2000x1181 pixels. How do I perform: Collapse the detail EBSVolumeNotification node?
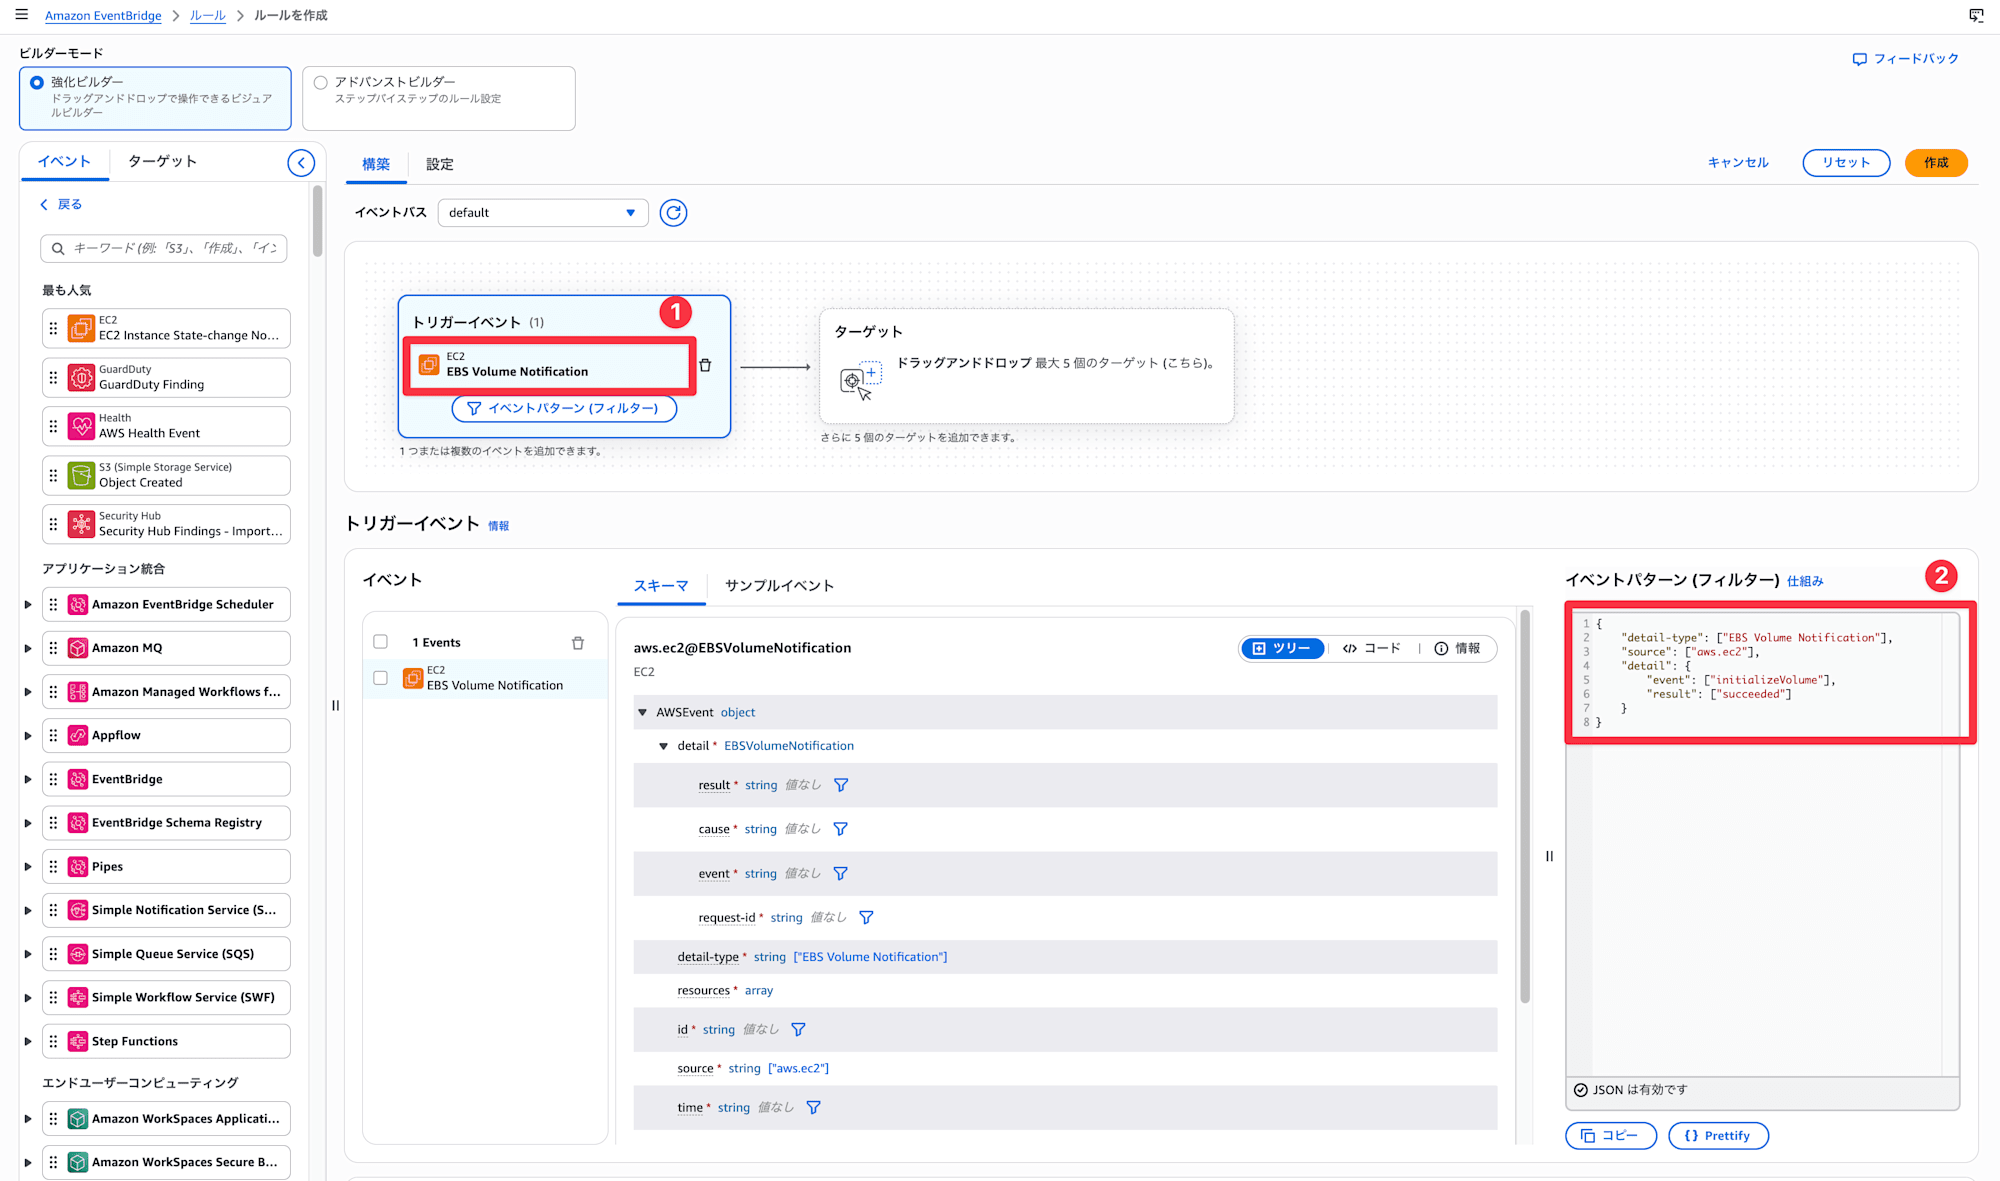click(664, 746)
